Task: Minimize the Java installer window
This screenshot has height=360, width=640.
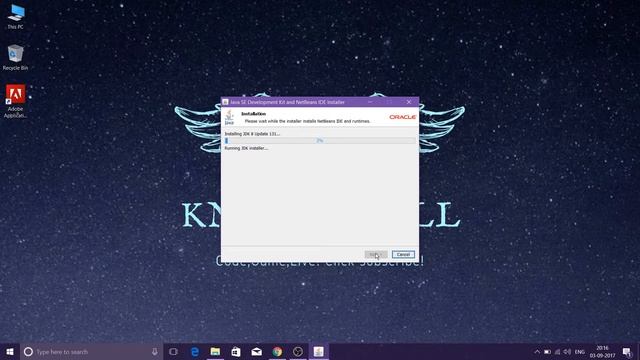Action: tap(370, 102)
